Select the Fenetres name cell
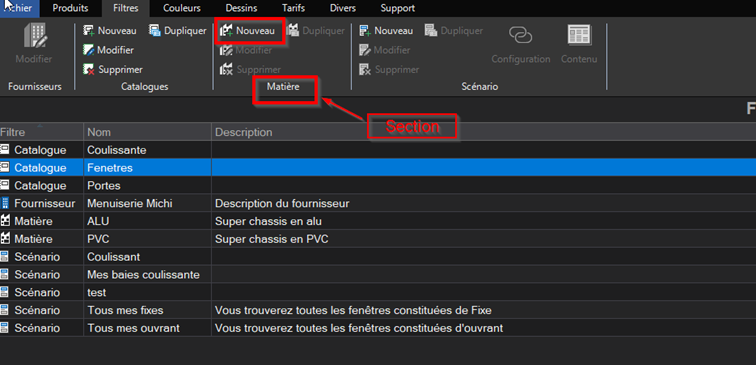The image size is (756, 365). tap(148, 168)
